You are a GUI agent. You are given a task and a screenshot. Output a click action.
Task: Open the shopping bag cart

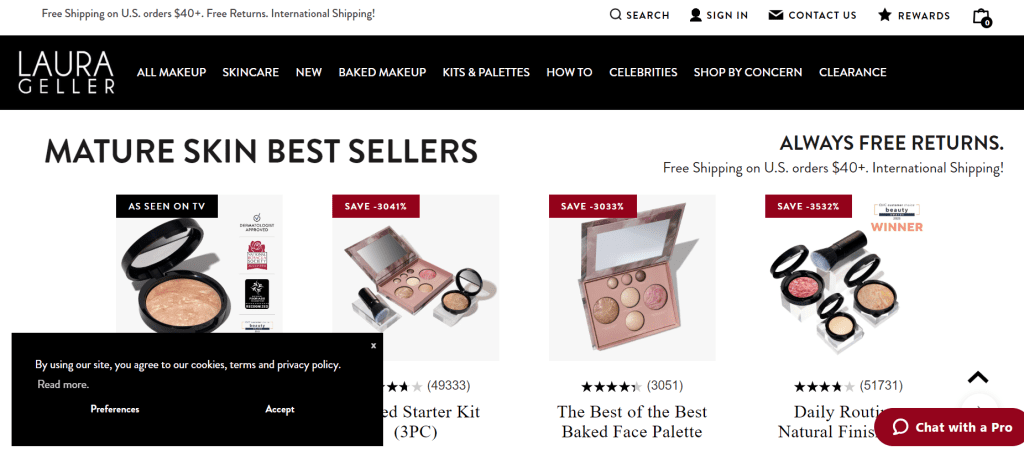click(x=981, y=16)
